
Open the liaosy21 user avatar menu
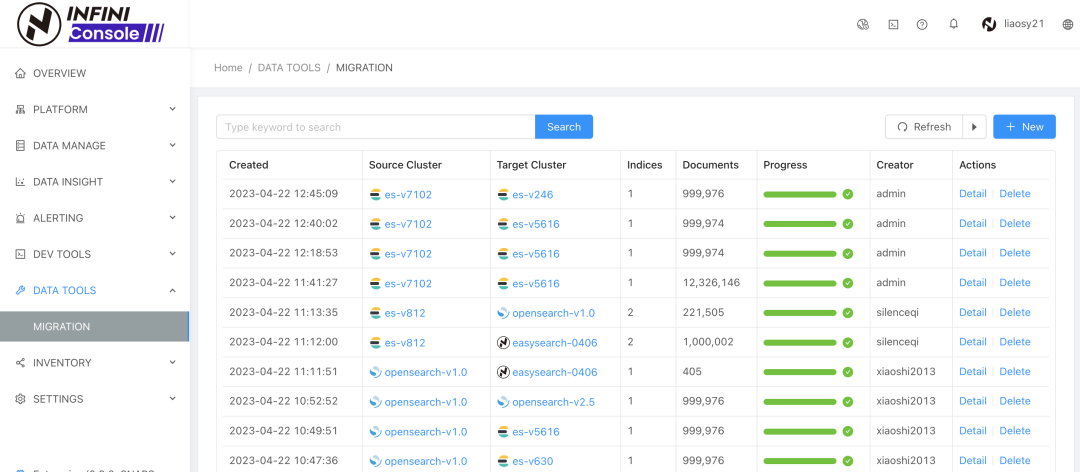[x=1012, y=25]
